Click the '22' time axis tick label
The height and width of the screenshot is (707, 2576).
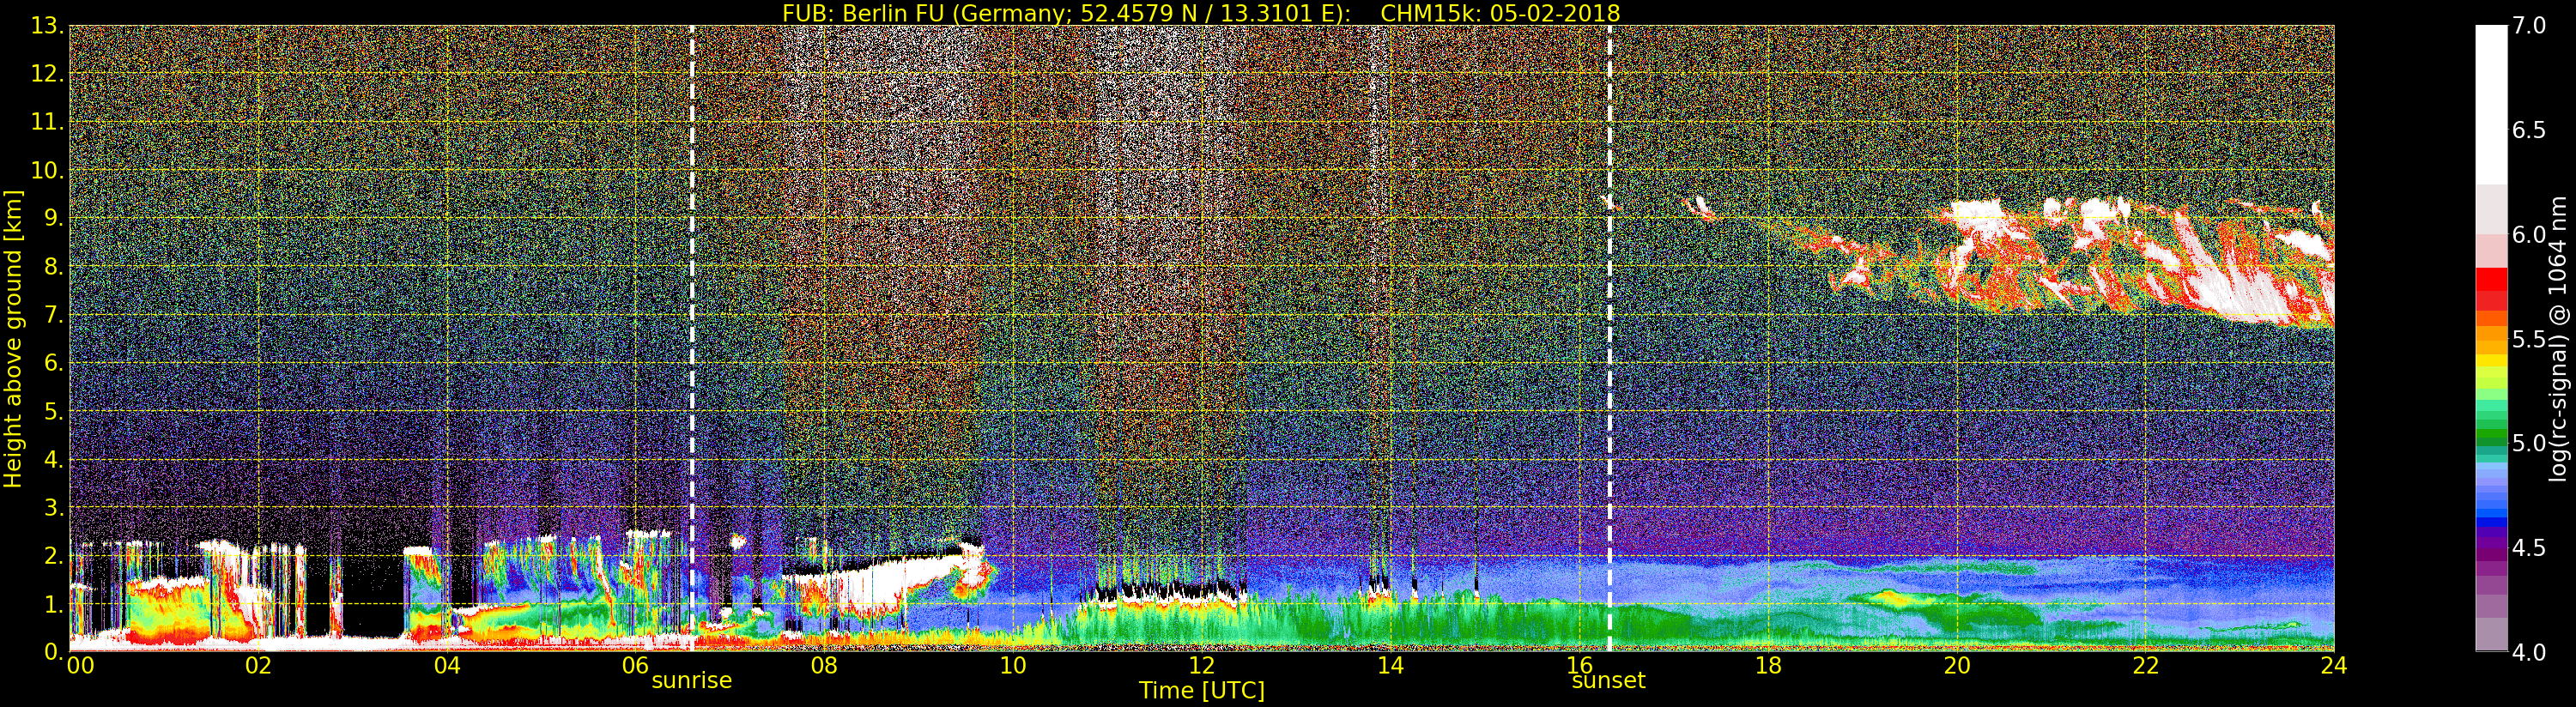click(x=2145, y=665)
